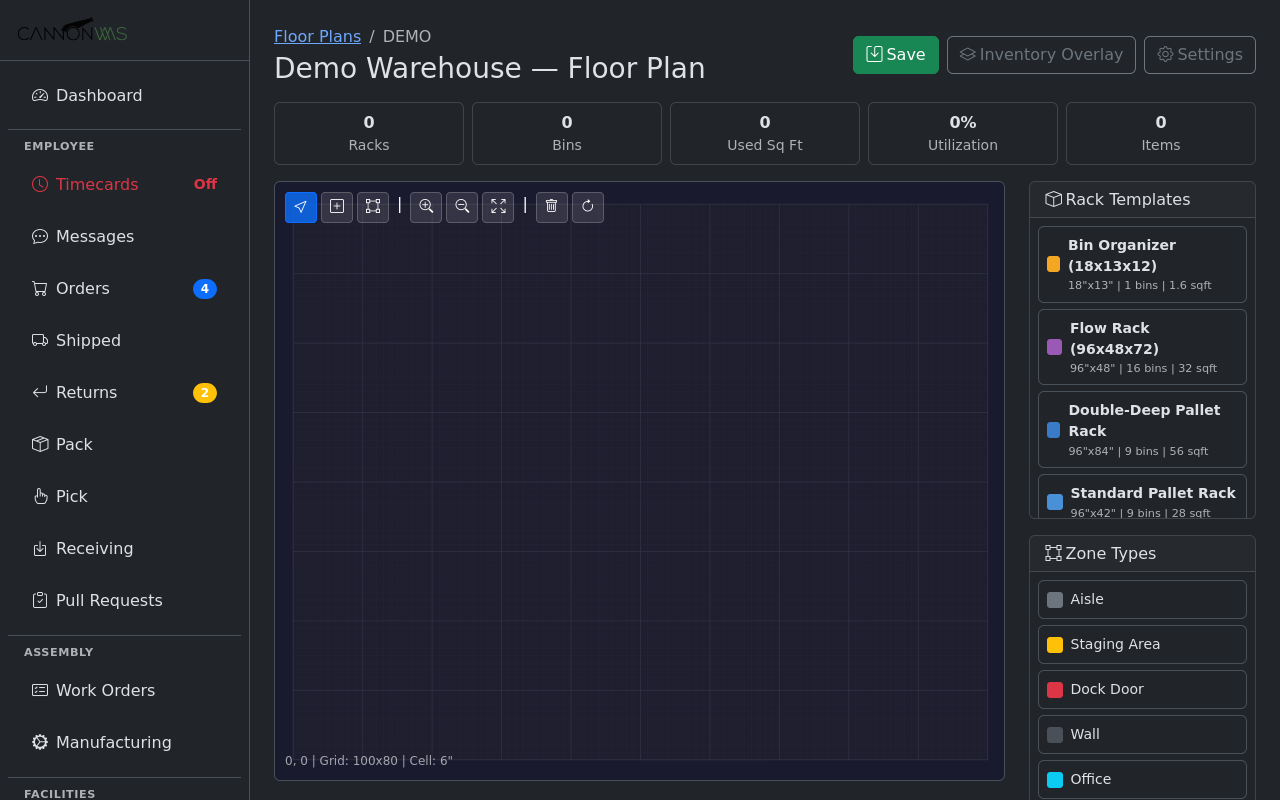
Task: Fit the floor plan to the screen
Action: coord(498,207)
